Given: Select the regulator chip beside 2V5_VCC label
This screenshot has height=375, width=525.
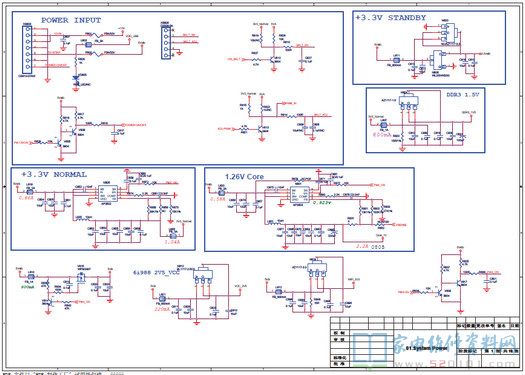Looking at the screenshot, I should pyautogui.click(x=203, y=275).
